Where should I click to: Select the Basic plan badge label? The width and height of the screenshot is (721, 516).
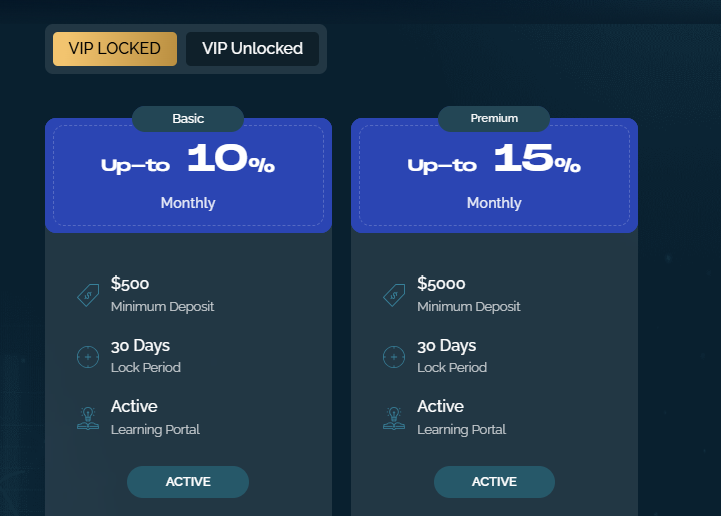[188, 119]
